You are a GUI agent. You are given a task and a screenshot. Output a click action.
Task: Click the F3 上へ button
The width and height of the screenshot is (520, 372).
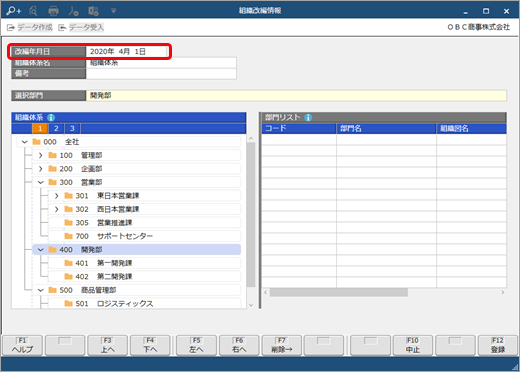pos(108,345)
